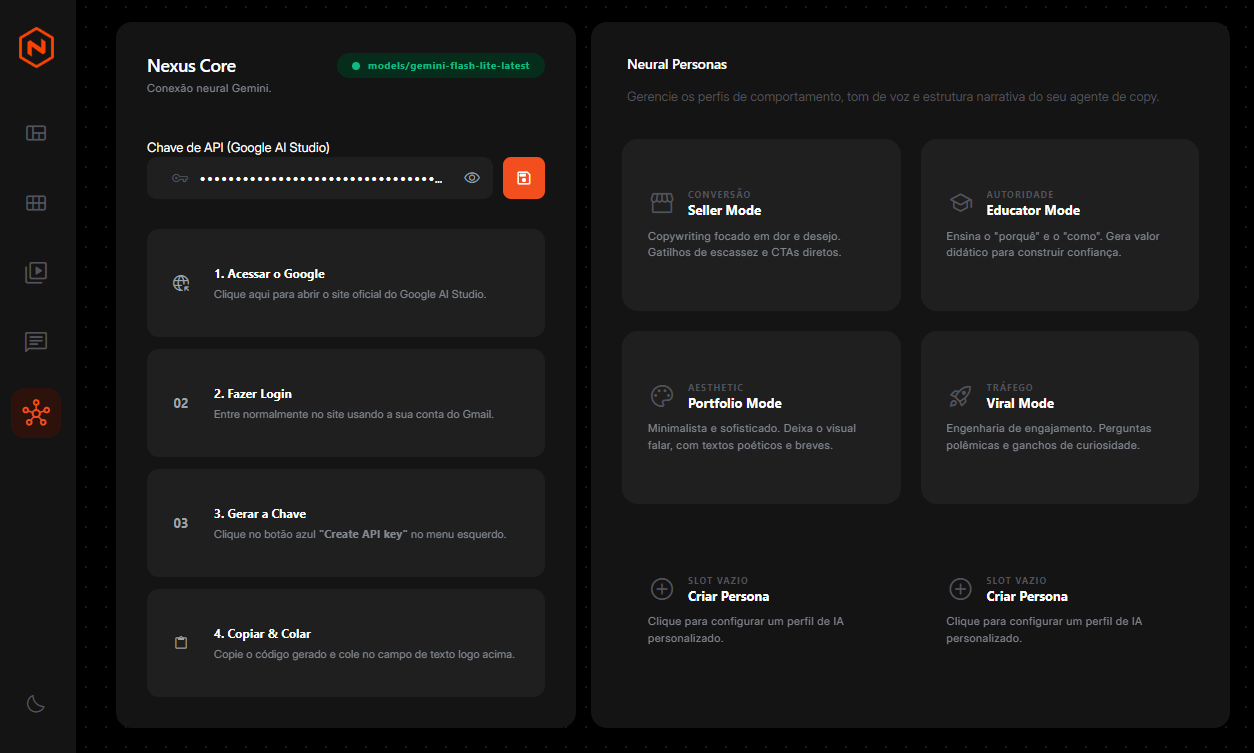Screen dimensions: 1254x753
Task: Open the "1. Acessar o Google" step
Action: point(346,283)
